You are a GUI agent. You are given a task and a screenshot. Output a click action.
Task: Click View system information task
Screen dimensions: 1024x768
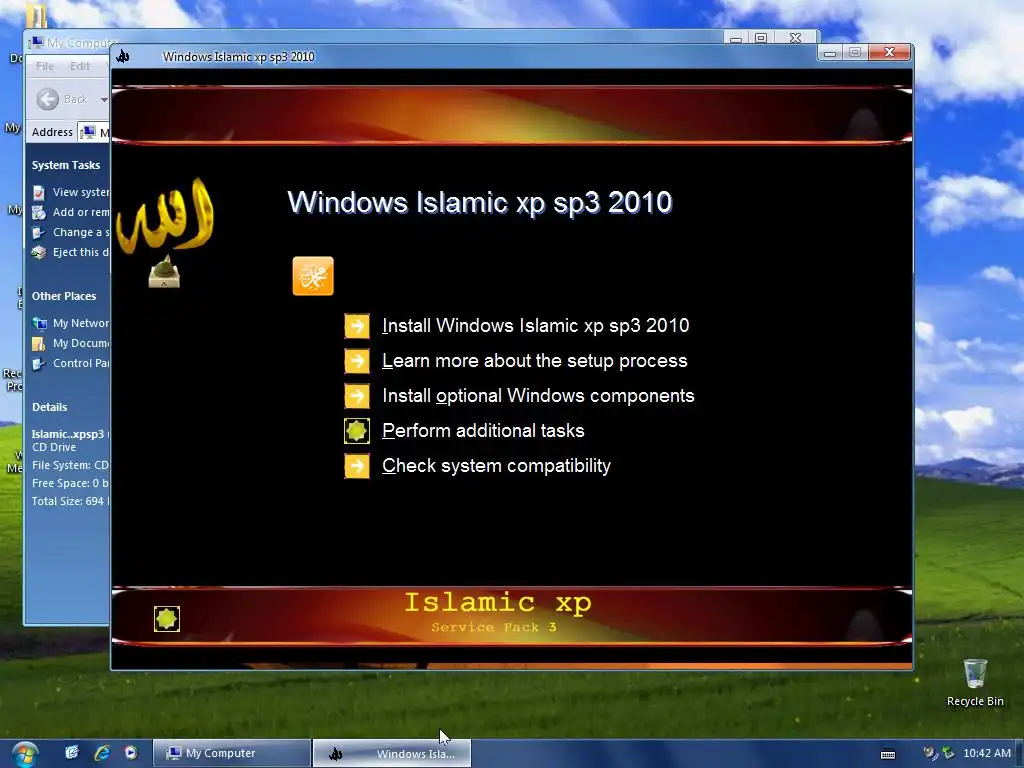[81, 192]
